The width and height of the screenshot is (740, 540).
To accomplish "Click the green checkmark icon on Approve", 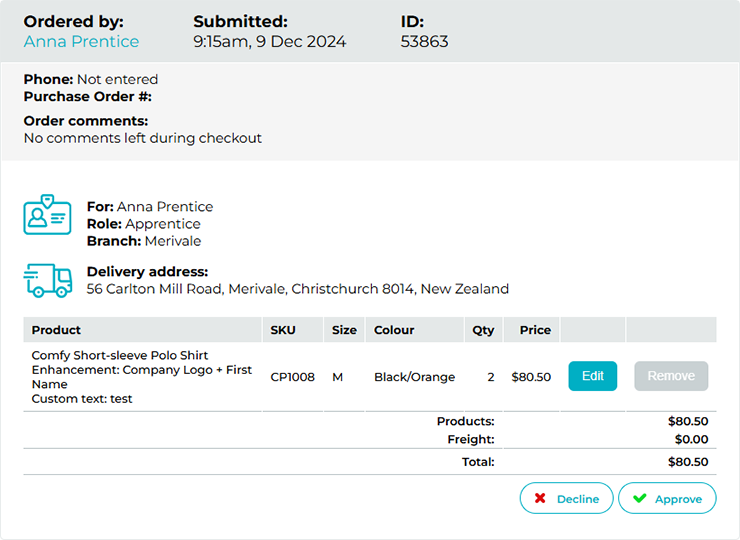I will coord(639,499).
